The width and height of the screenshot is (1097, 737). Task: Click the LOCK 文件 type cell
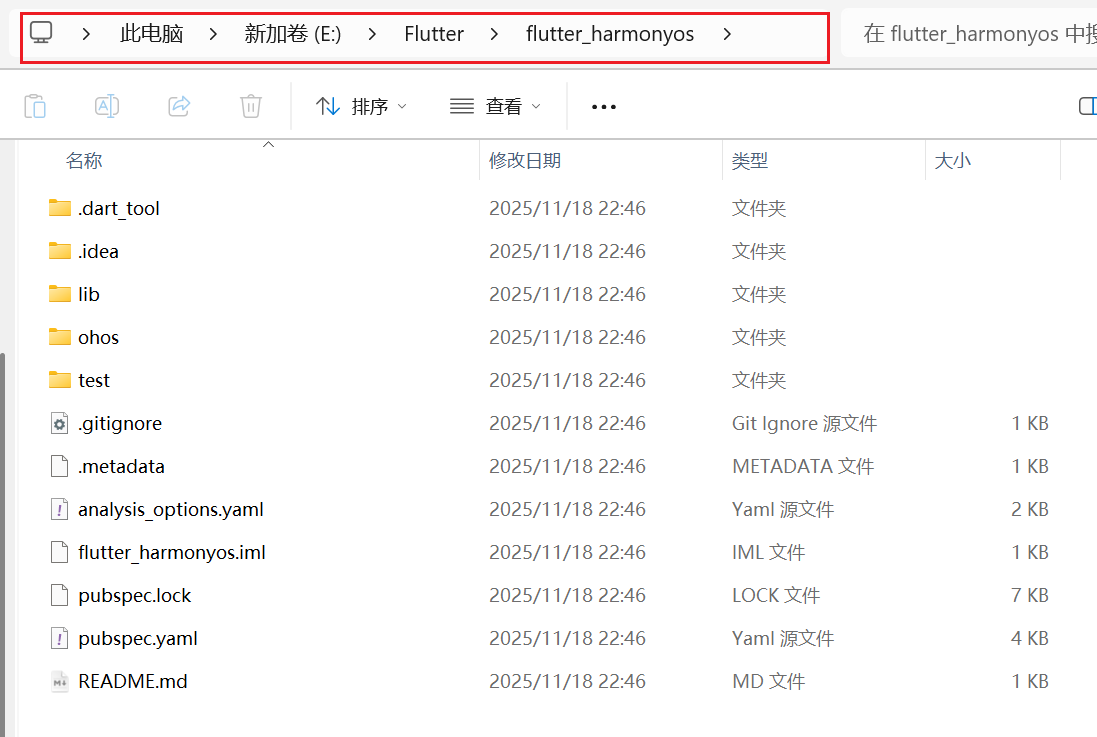[776, 596]
